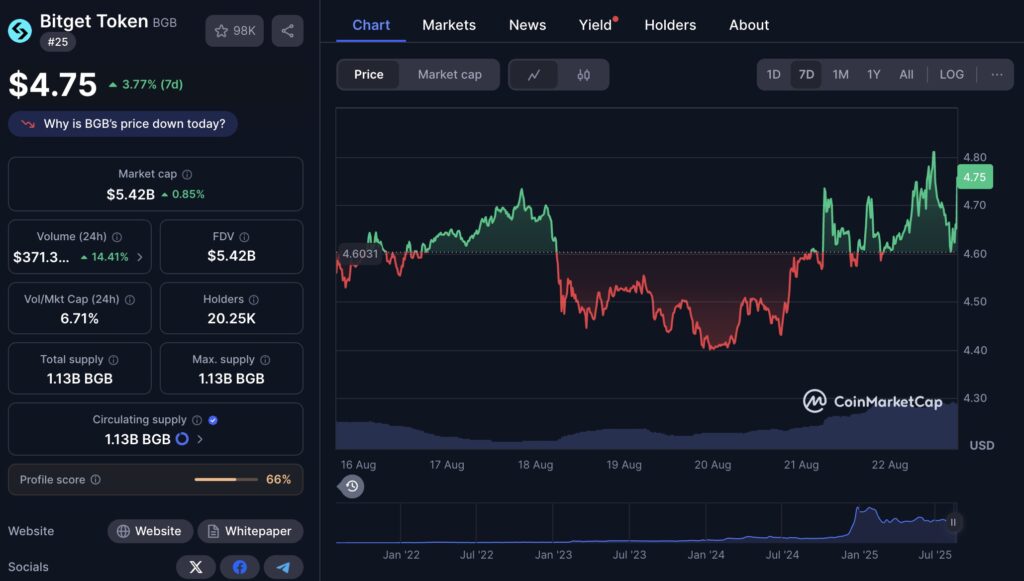Expand the Circulating supply chevron

pos(200,439)
